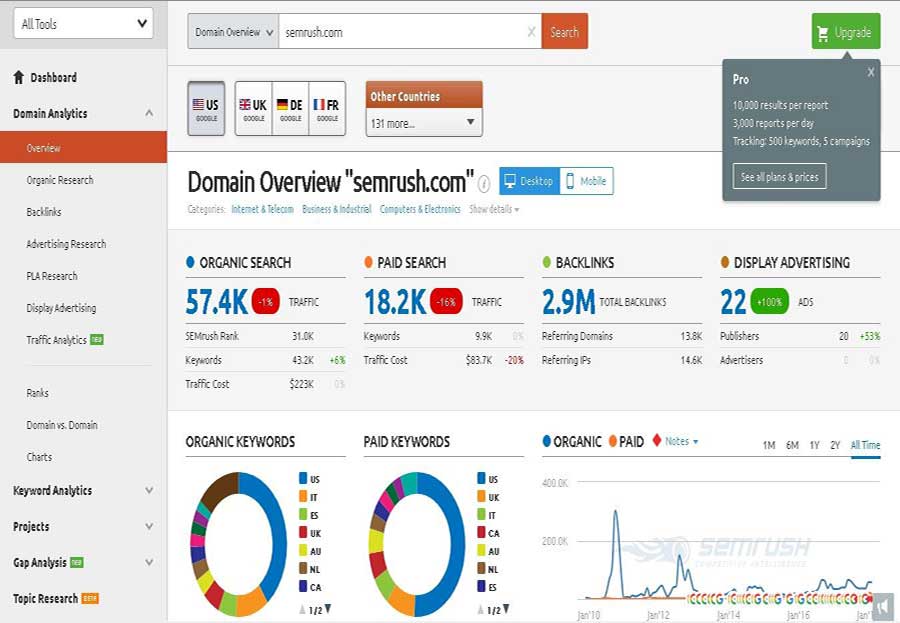
Task: Go to next page of paid keywords legend
Action: click(506, 609)
